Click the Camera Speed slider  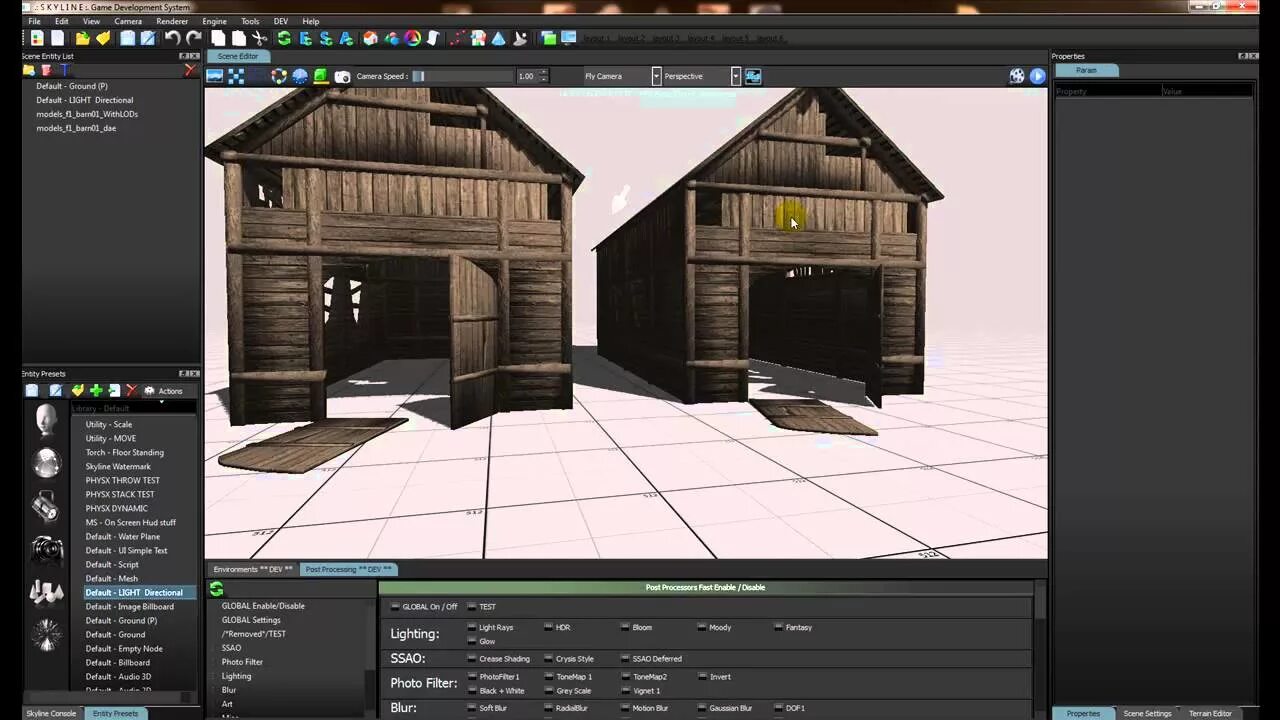(x=462, y=76)
